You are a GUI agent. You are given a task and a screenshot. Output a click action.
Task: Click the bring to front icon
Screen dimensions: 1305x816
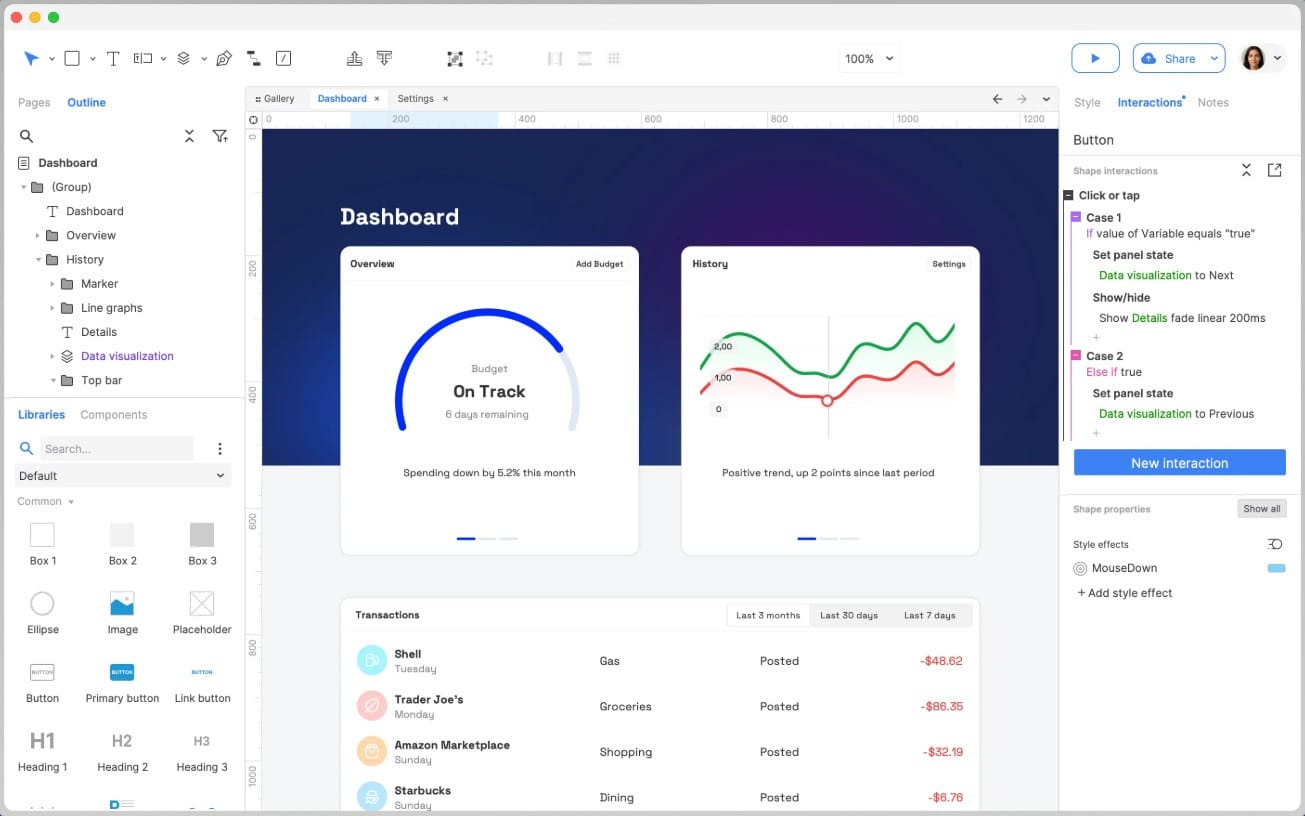point(354,59)
